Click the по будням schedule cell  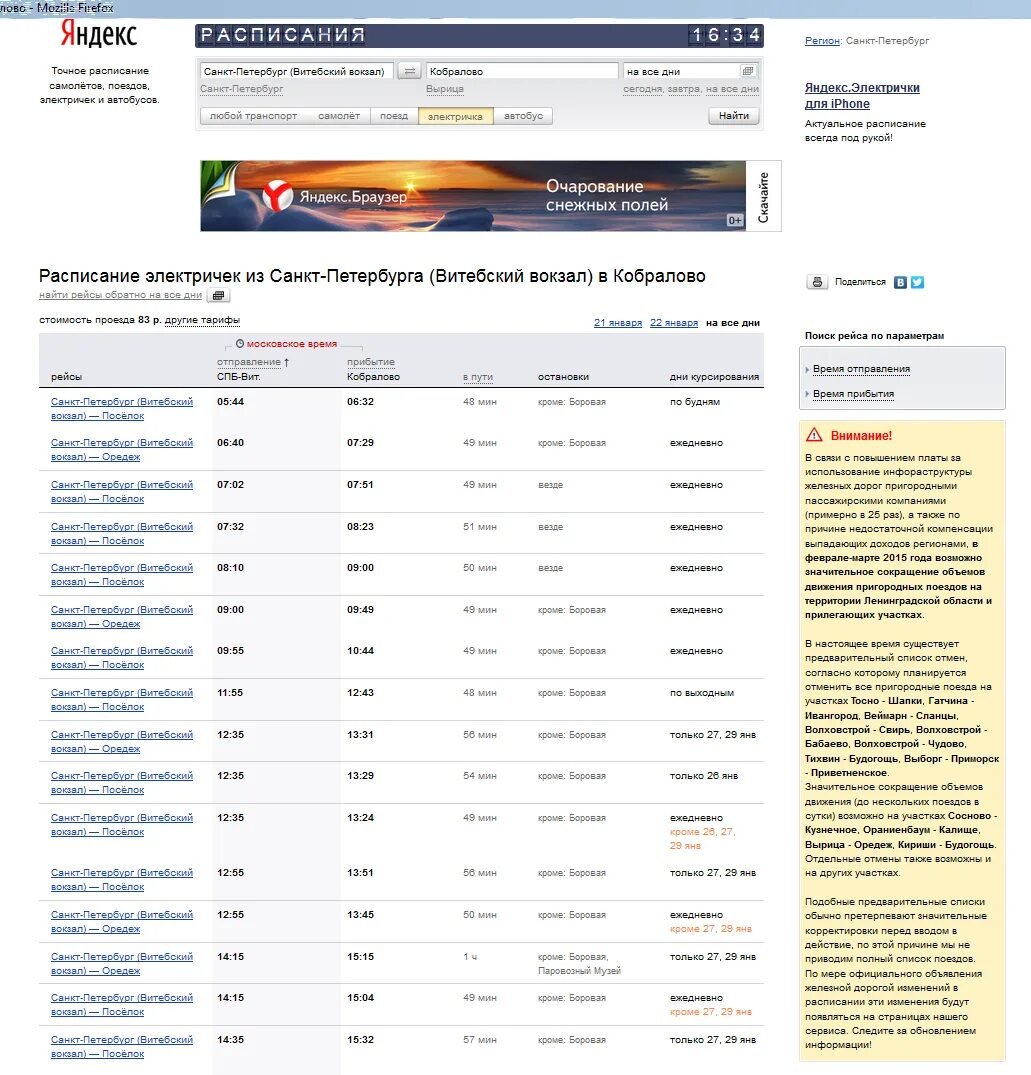coord(695,402)
